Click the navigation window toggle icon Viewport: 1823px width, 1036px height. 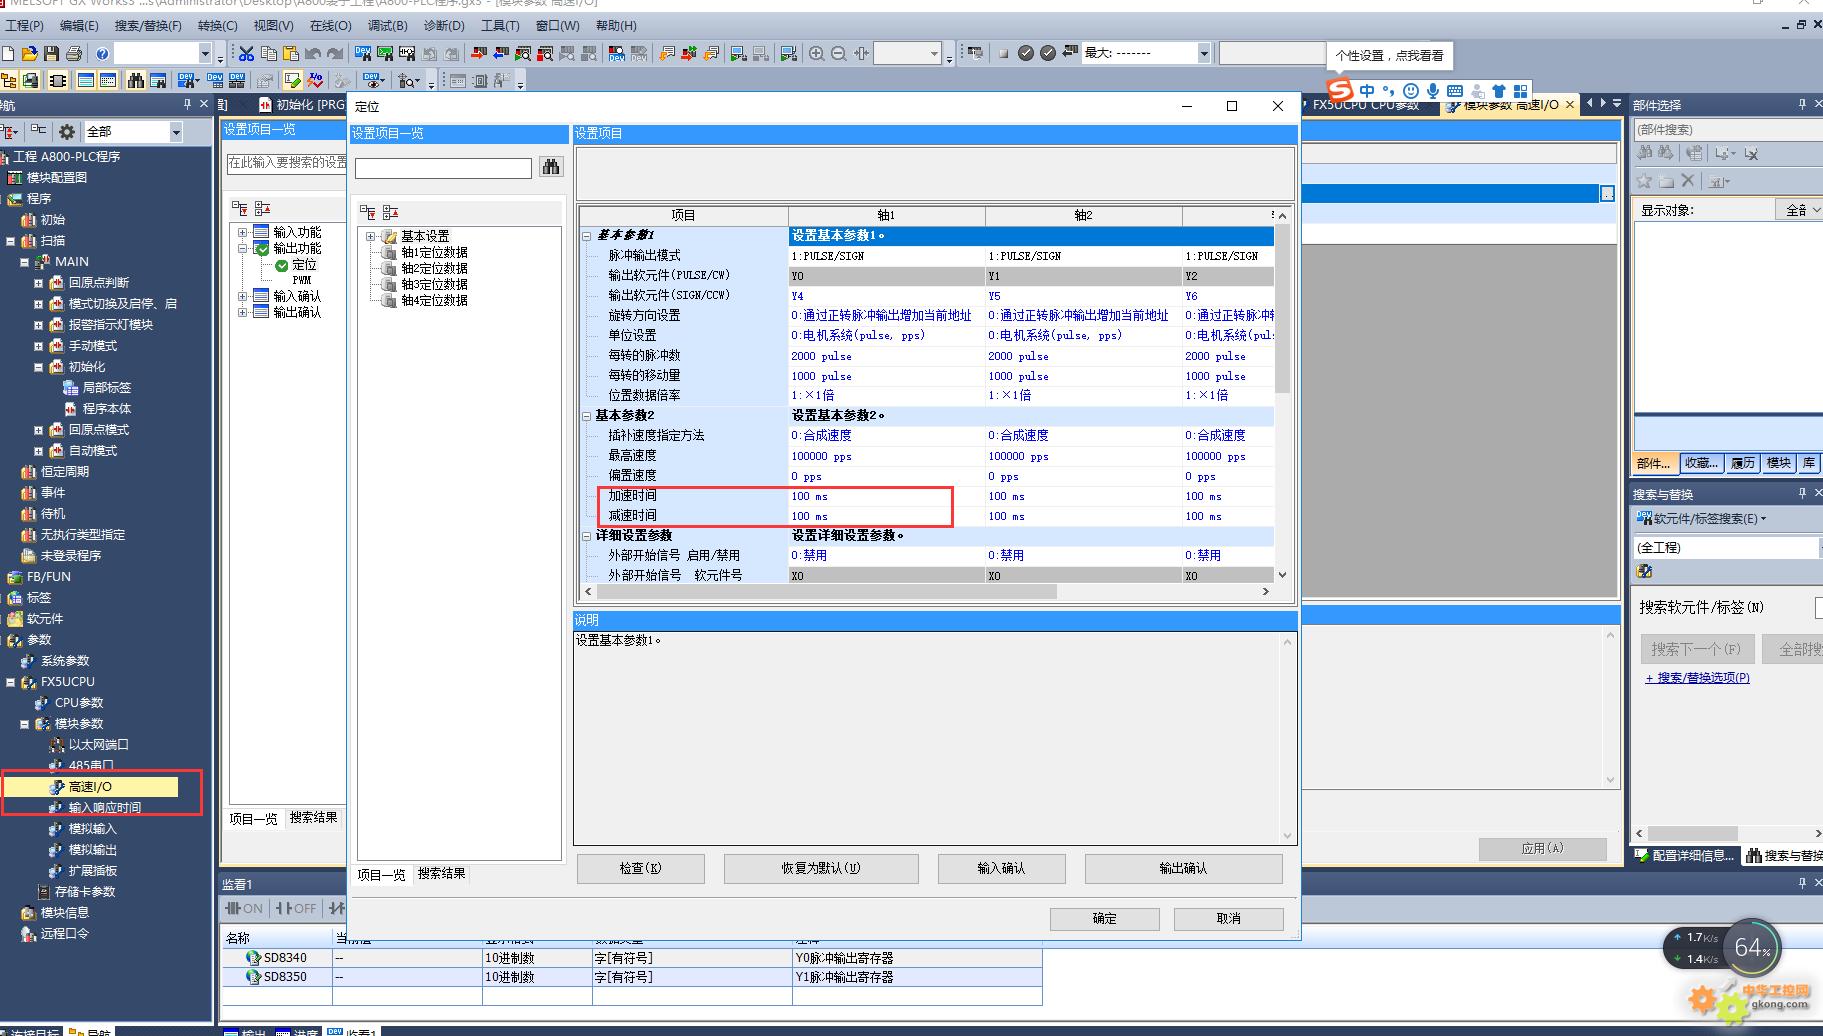point(9,80)
